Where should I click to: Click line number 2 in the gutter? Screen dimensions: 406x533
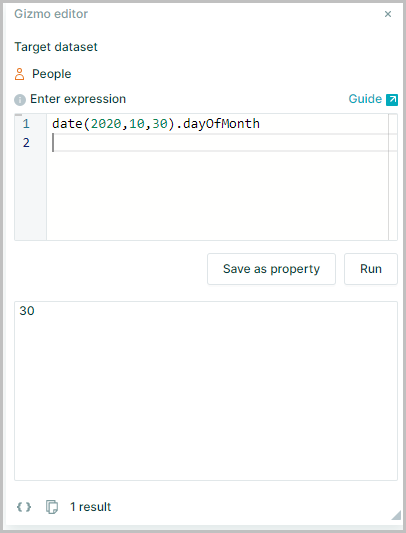pos(26,143)
